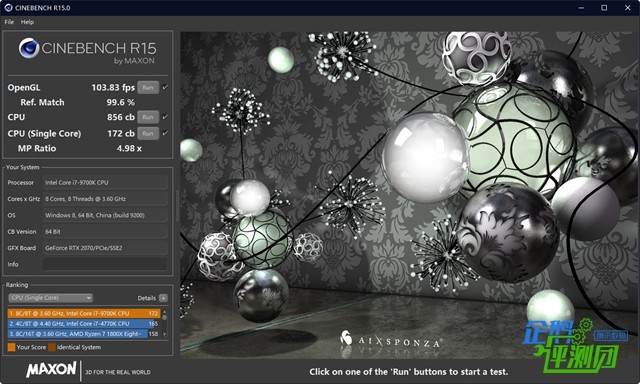The height and width of the screenshot is (384, 640).
Task: Open the File menu
Action: coord(9,22)
